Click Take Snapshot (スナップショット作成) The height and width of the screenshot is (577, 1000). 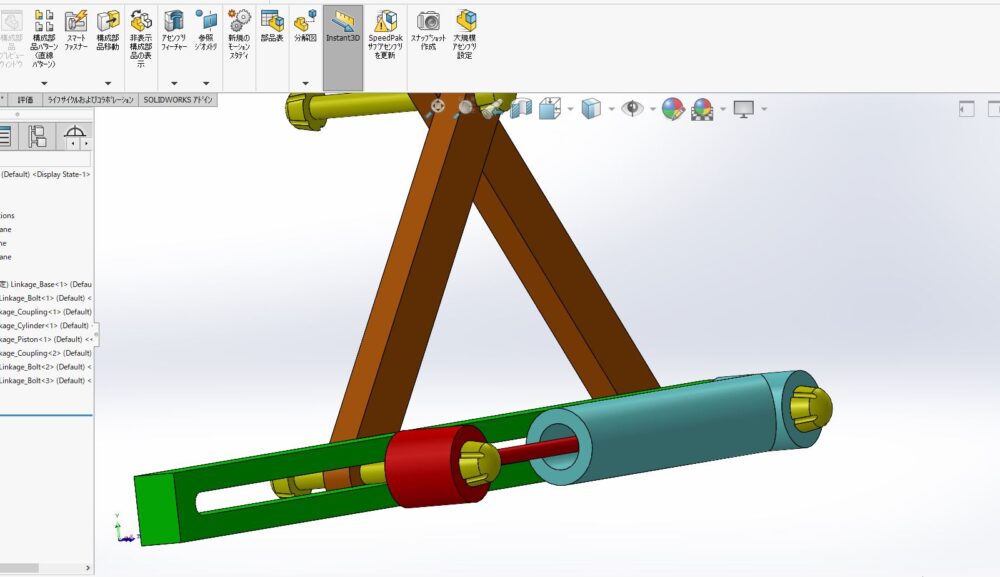click(x=429, y=31)
